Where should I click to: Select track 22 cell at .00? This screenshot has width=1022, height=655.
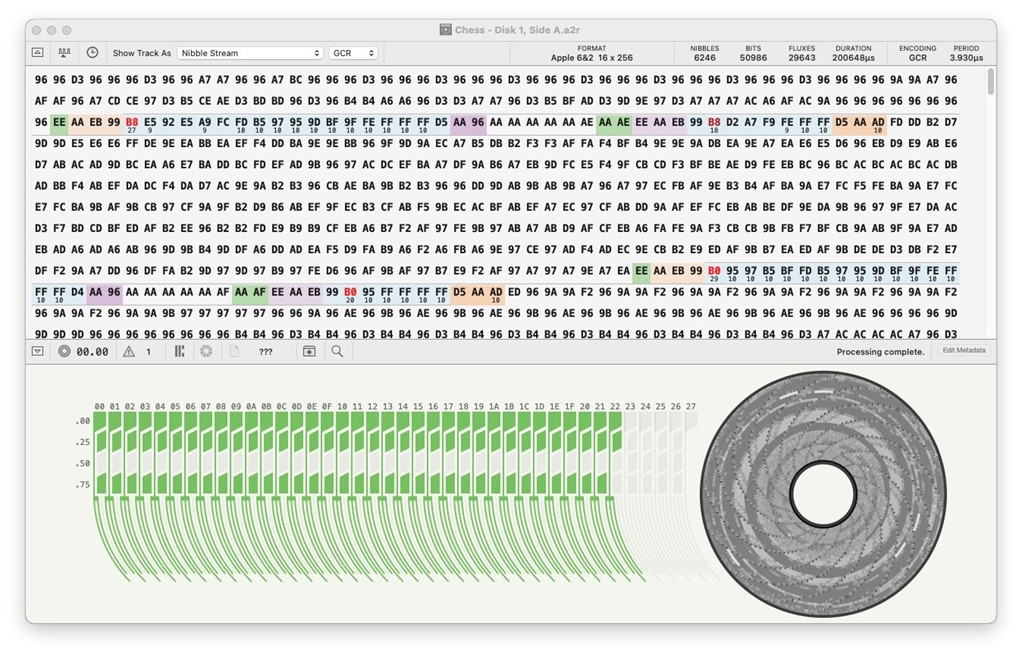[615, 422]
